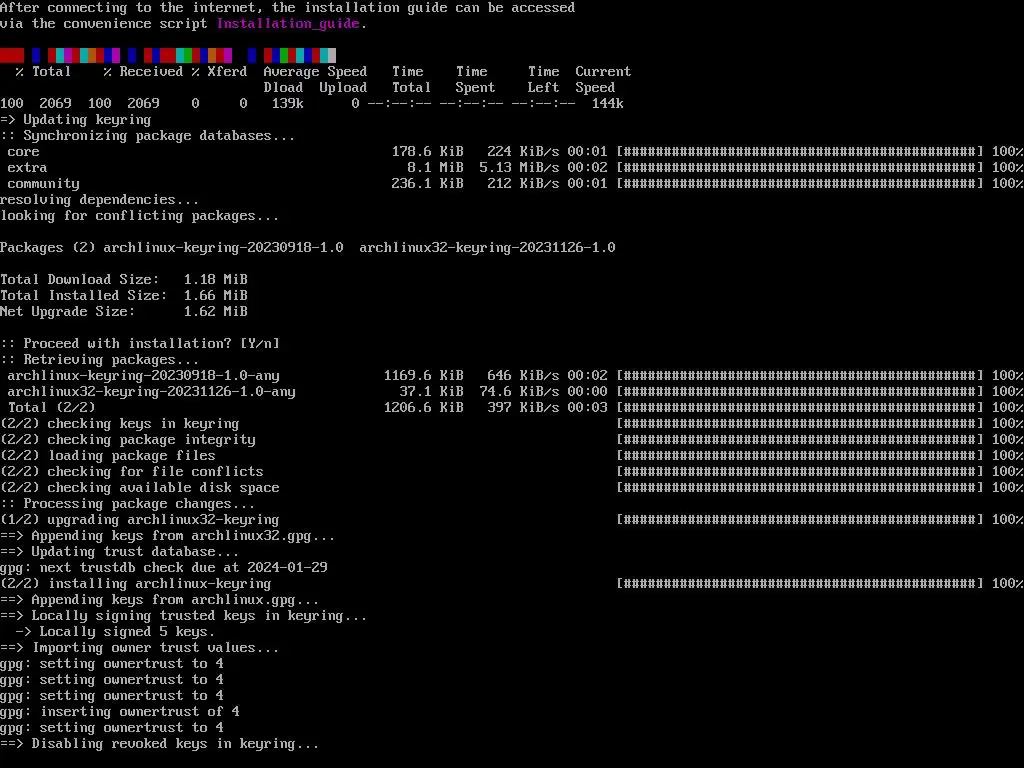
Task: Click 'Appending keys from archlinux.gpg...' line
Action: (x=159, y=600)
